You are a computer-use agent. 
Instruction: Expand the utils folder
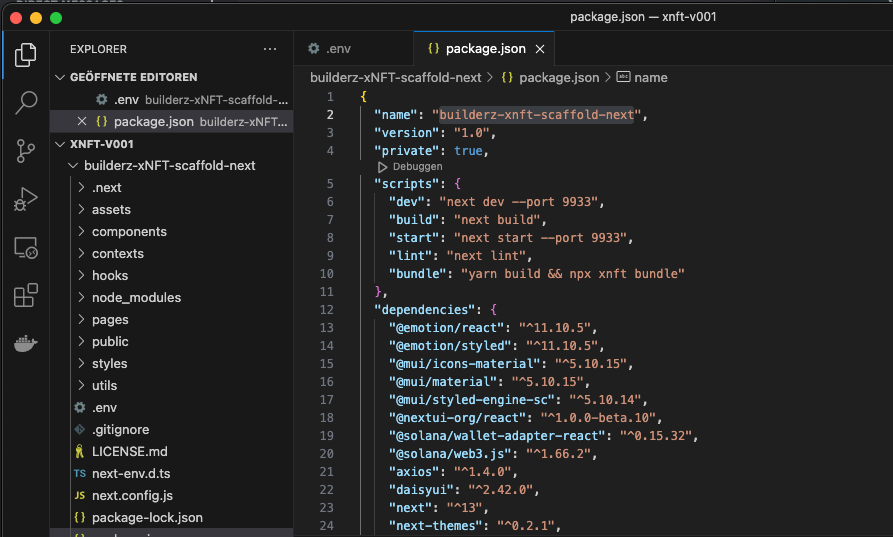click(81, 386)
